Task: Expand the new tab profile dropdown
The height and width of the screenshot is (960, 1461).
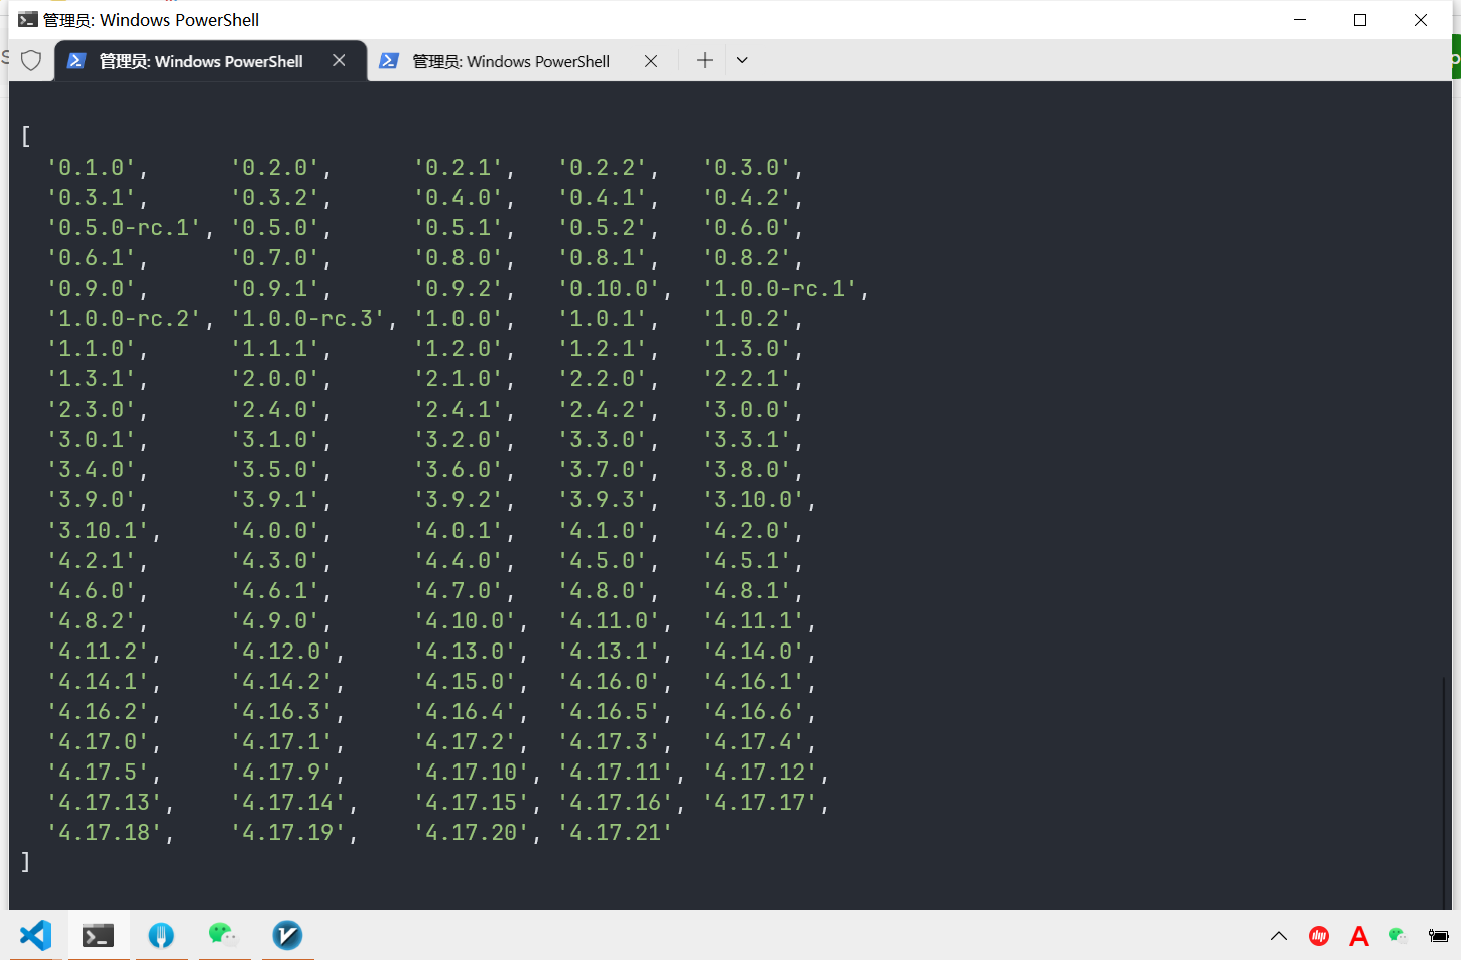Action: [742, 60]
